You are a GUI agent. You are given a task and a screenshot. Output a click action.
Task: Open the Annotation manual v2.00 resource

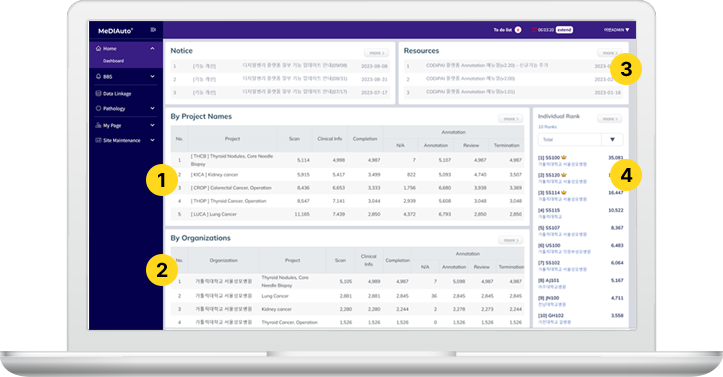[513, 79]
